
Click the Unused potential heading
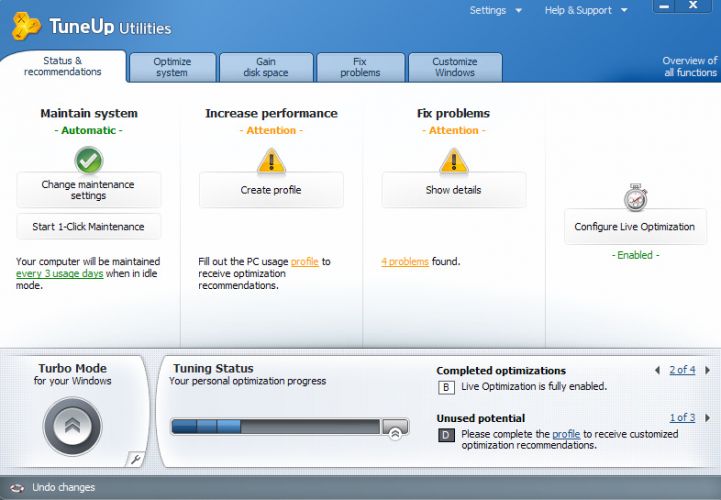pos(481,419)
